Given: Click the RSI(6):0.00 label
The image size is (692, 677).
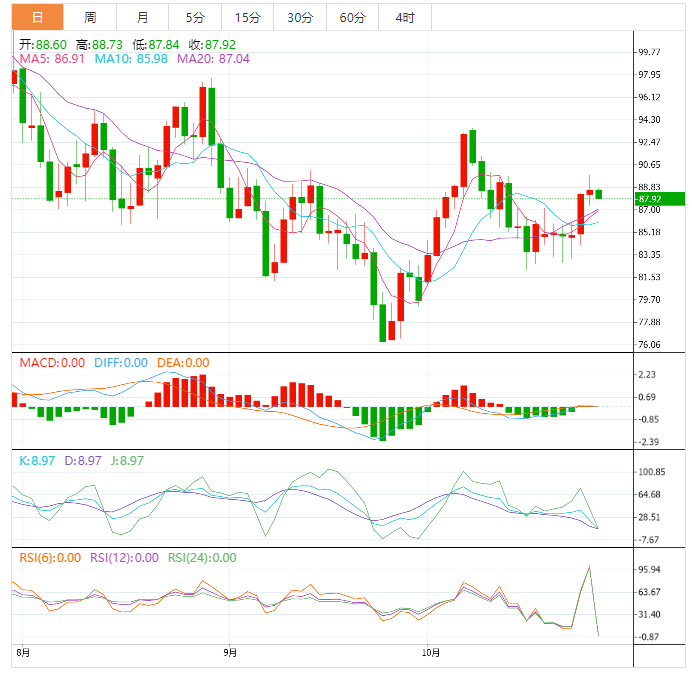Looking at the screenshot, I should [50, 558].
